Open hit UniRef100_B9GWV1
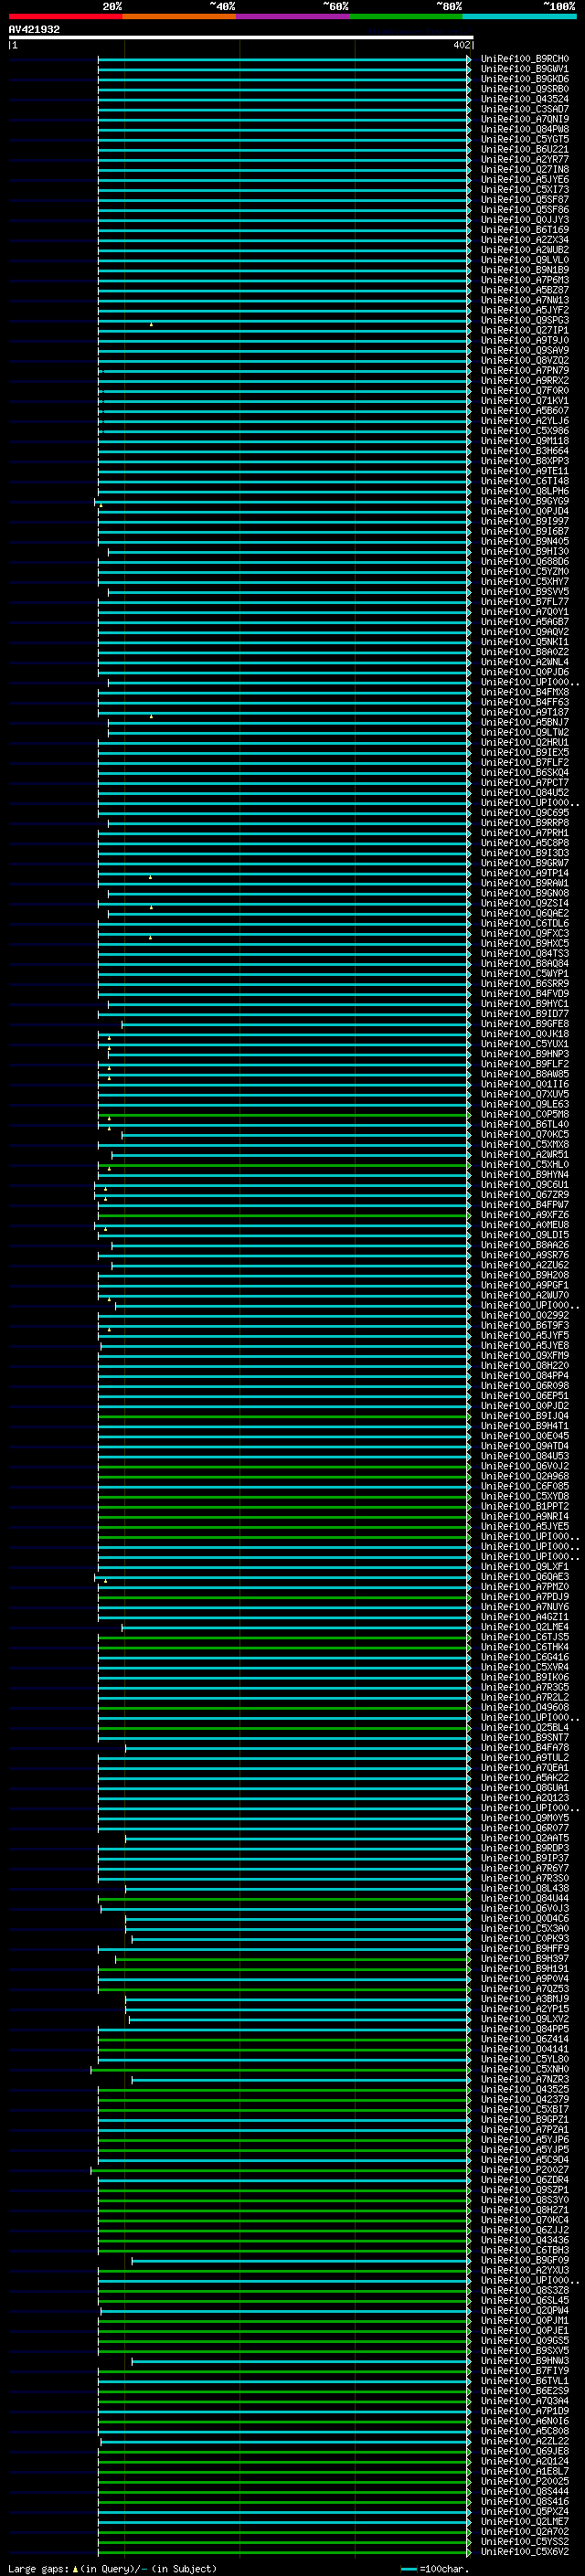The height and width of the screenshot is (2576, 585). 524,69
